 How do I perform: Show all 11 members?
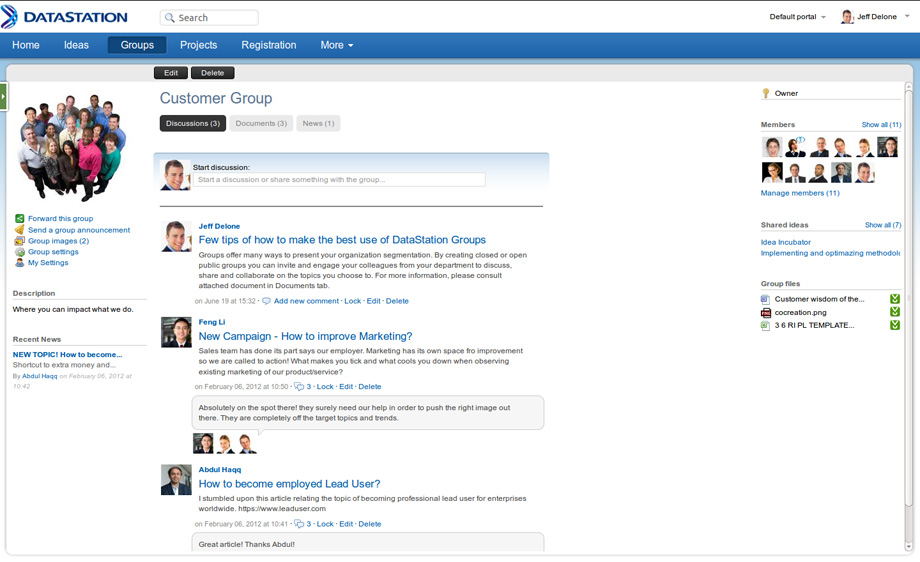(x=881, y=125)
